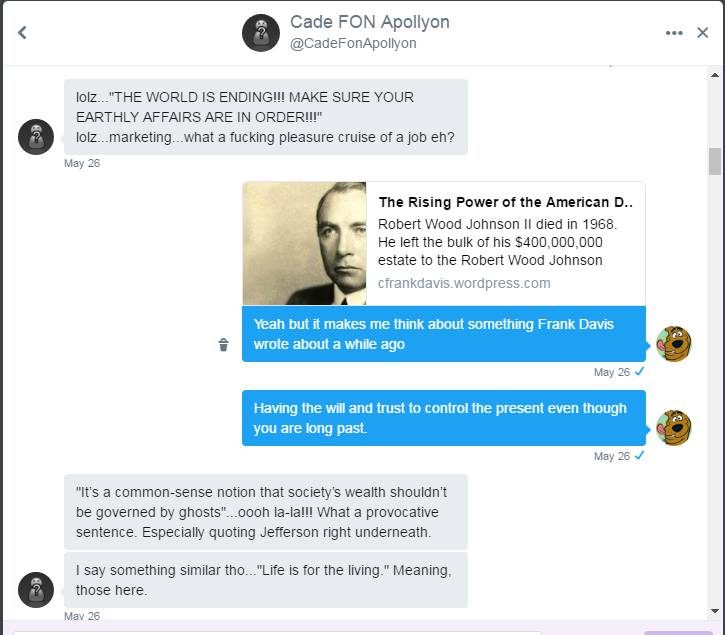Click the read checkmark under Frank Davis message
The image size is (725, 635).
point(639,371)
